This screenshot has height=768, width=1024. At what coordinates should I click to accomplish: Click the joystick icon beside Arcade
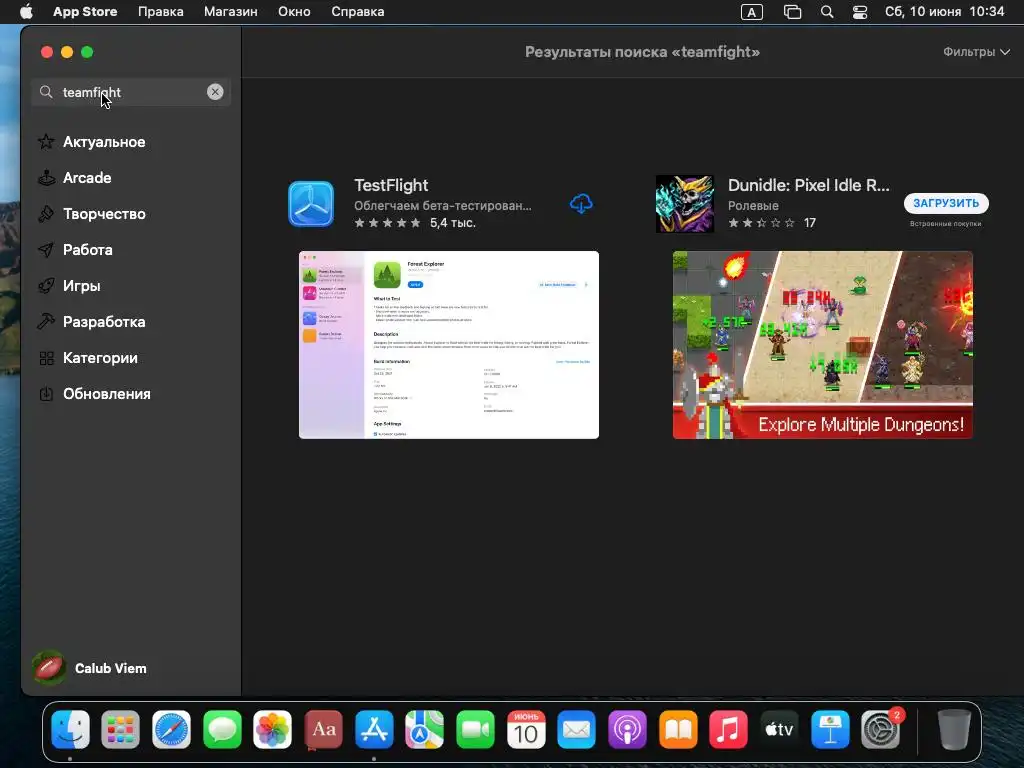click(46, 178)
